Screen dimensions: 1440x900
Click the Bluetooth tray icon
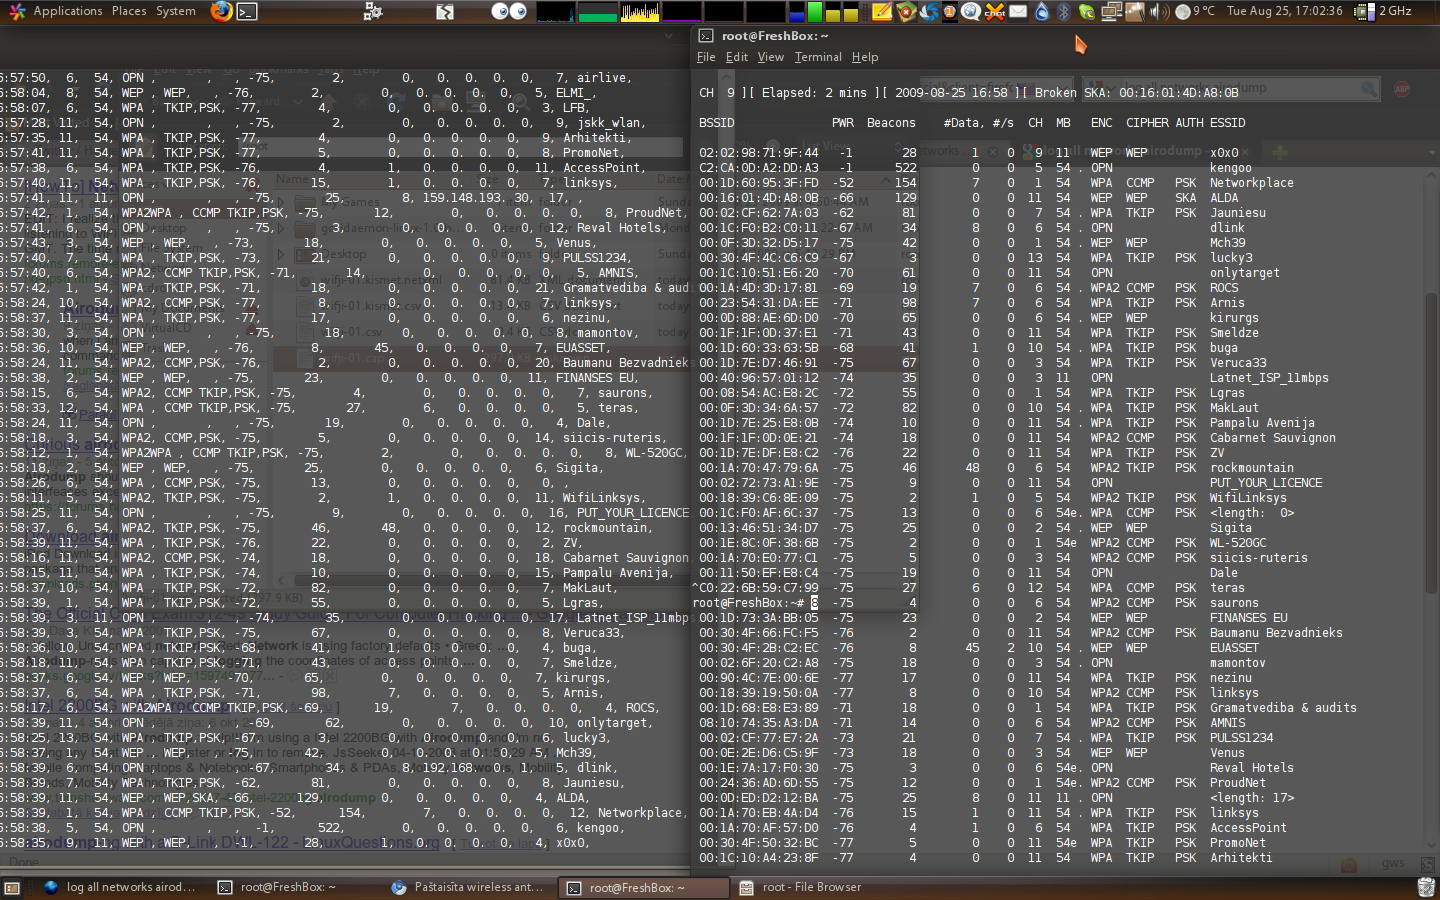coord(1064,11)
